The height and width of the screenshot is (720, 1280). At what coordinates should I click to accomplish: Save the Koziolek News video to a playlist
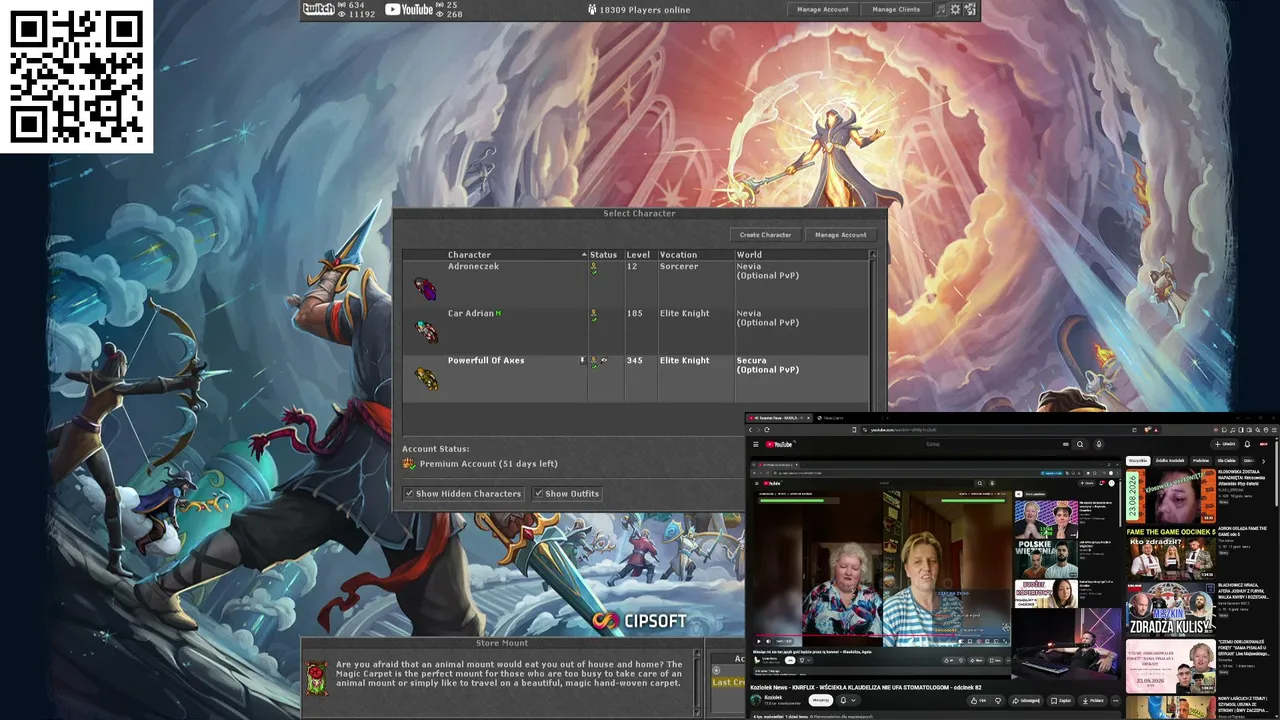tap(1061, 700)
